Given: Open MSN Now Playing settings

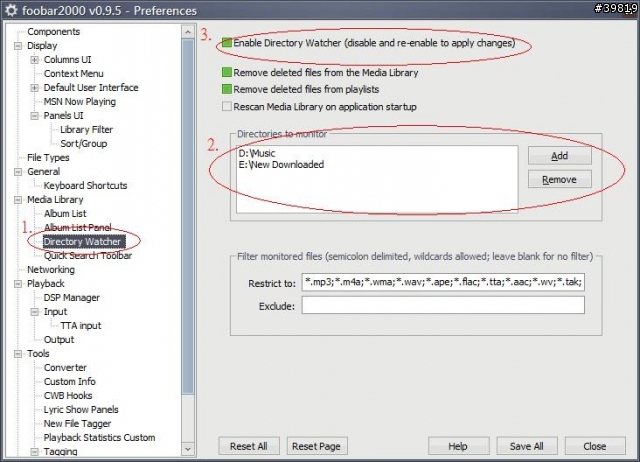Looking at the screenshot, I should point(80,102).
